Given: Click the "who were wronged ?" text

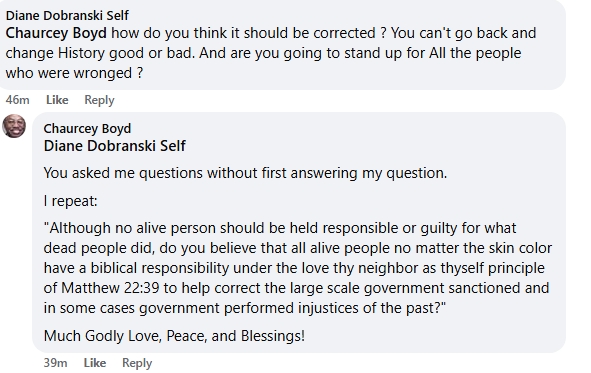Looking at the screenshot, I should click(x=74, y=73).
